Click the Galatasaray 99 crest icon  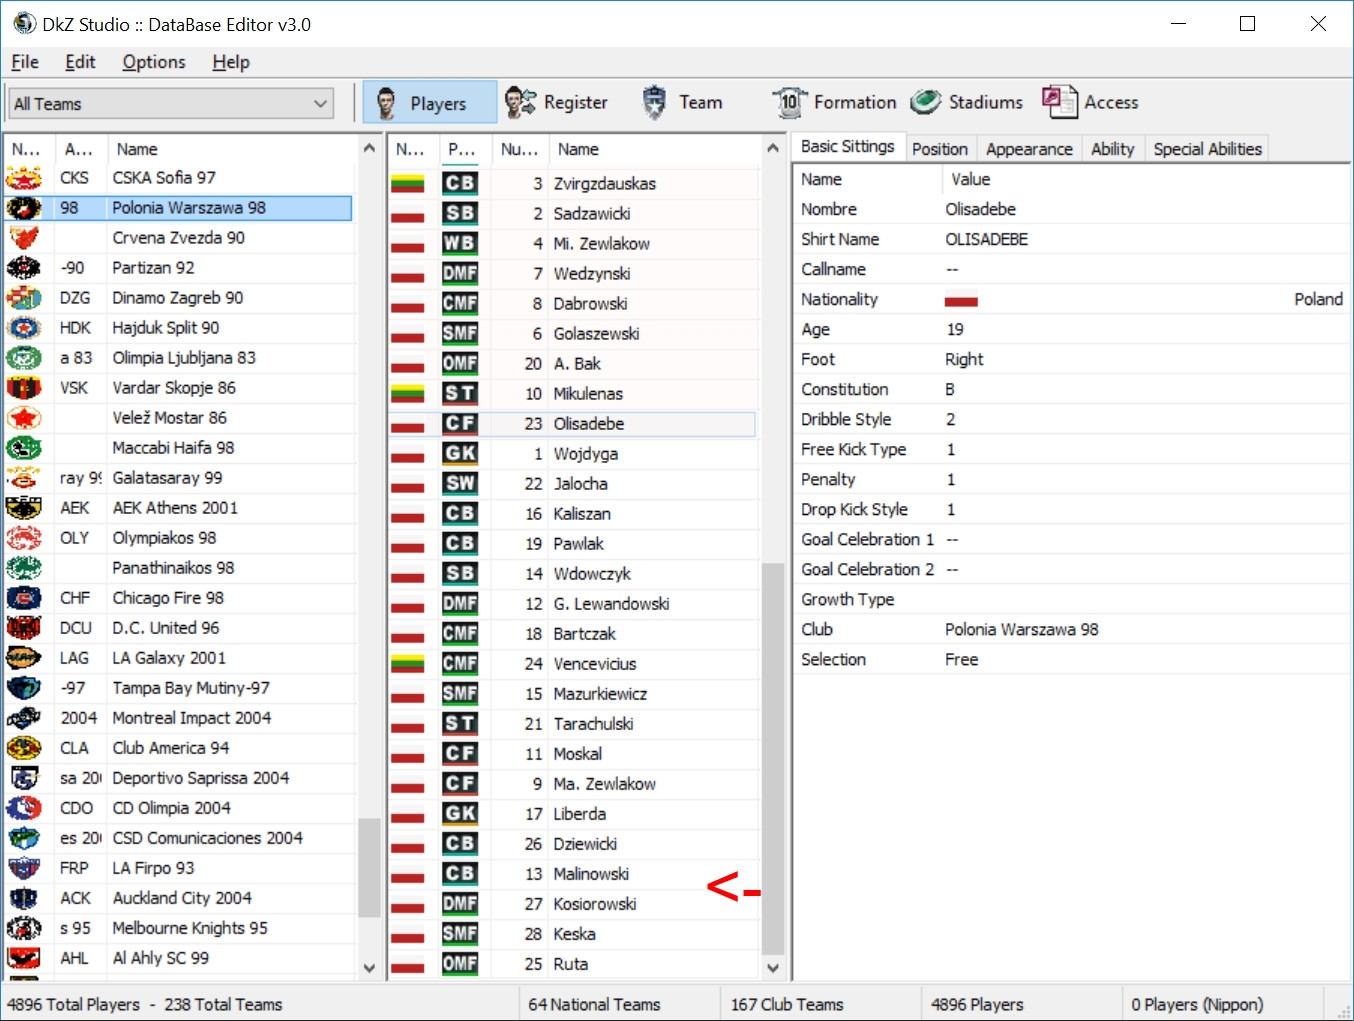click(x=24, y=478)
